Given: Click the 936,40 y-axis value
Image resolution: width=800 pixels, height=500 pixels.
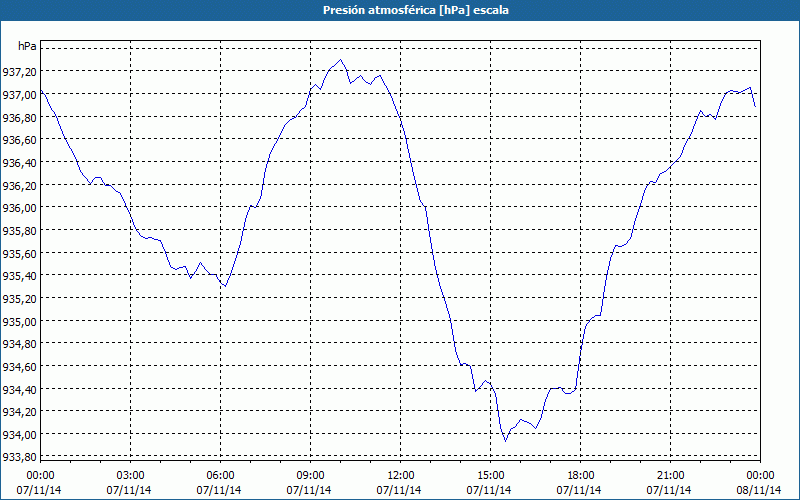Looking at the screenshot, I should [19, 163].
